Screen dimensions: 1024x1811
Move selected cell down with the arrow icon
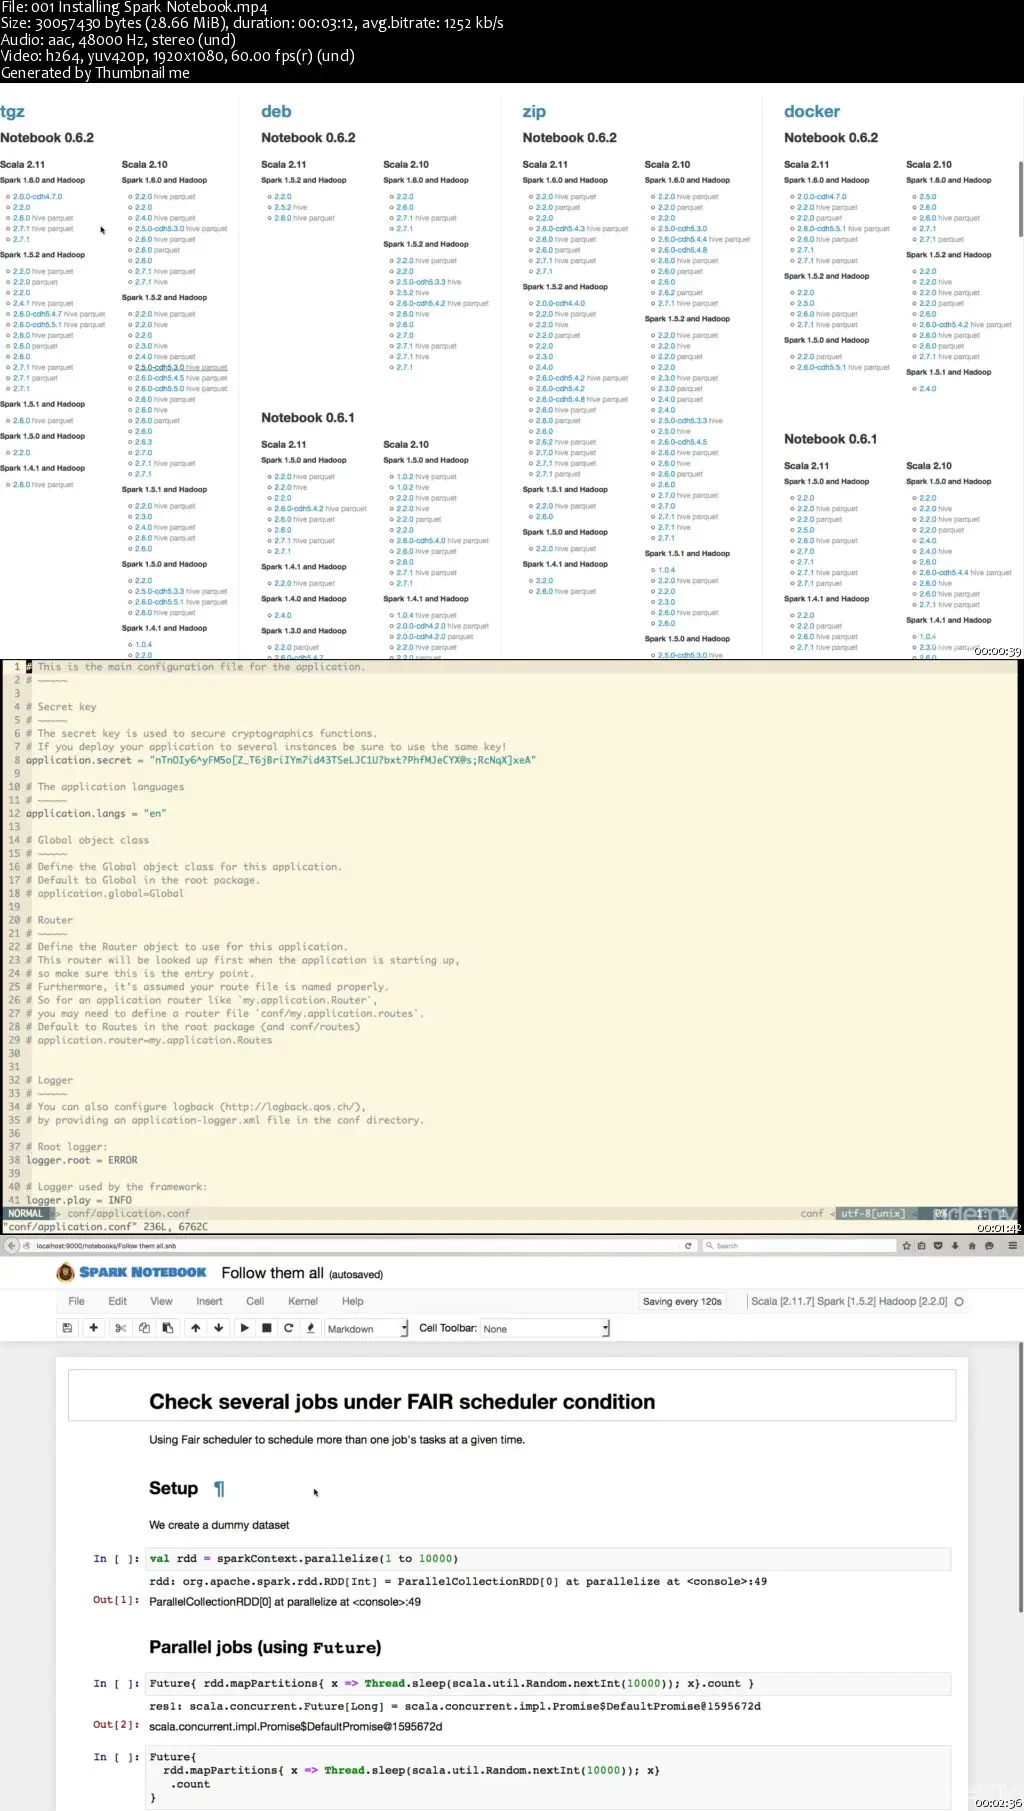pos(218,1328)
